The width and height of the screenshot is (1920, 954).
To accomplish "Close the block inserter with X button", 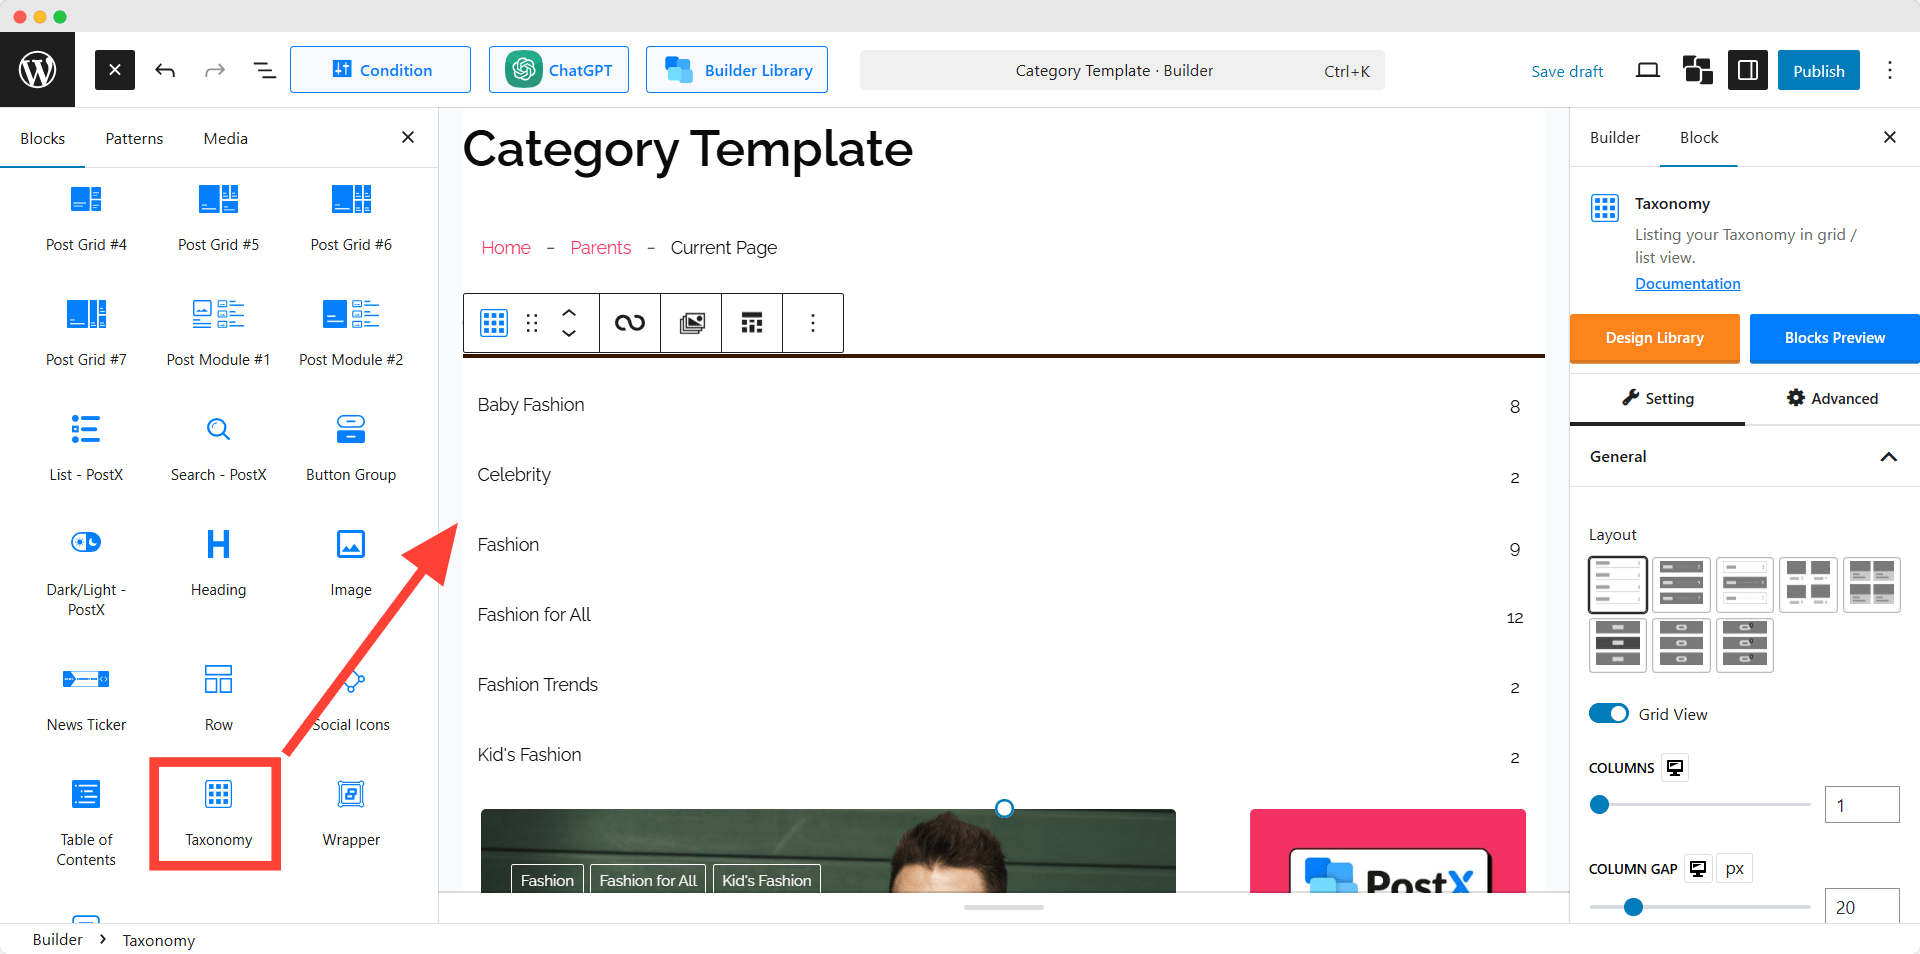I will click(x=115, y=70).
